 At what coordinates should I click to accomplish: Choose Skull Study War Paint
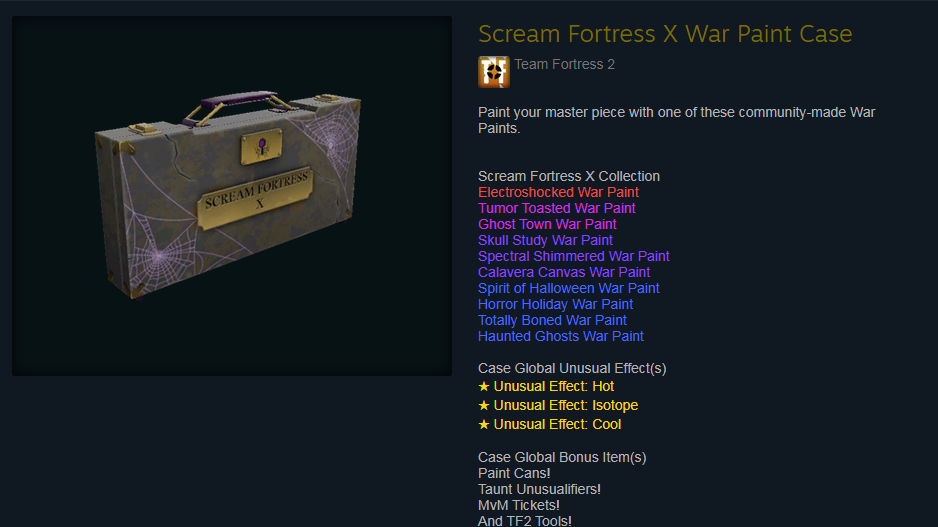point(545,240)
